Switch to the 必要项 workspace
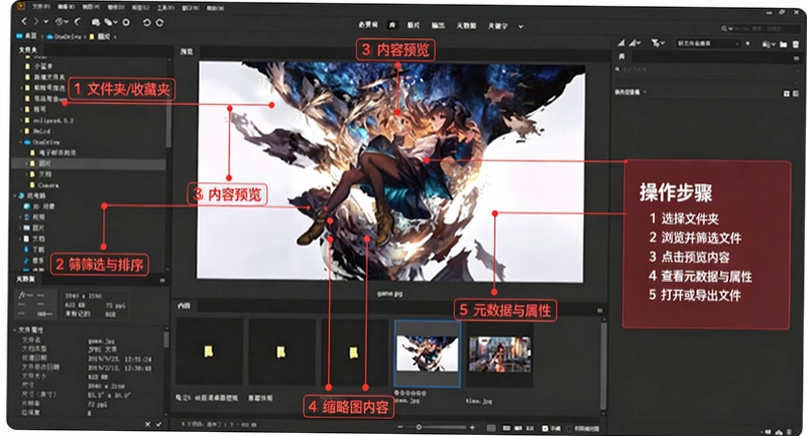Image resolution: width=807 pixels, height=436 pixels. [368, 25]
